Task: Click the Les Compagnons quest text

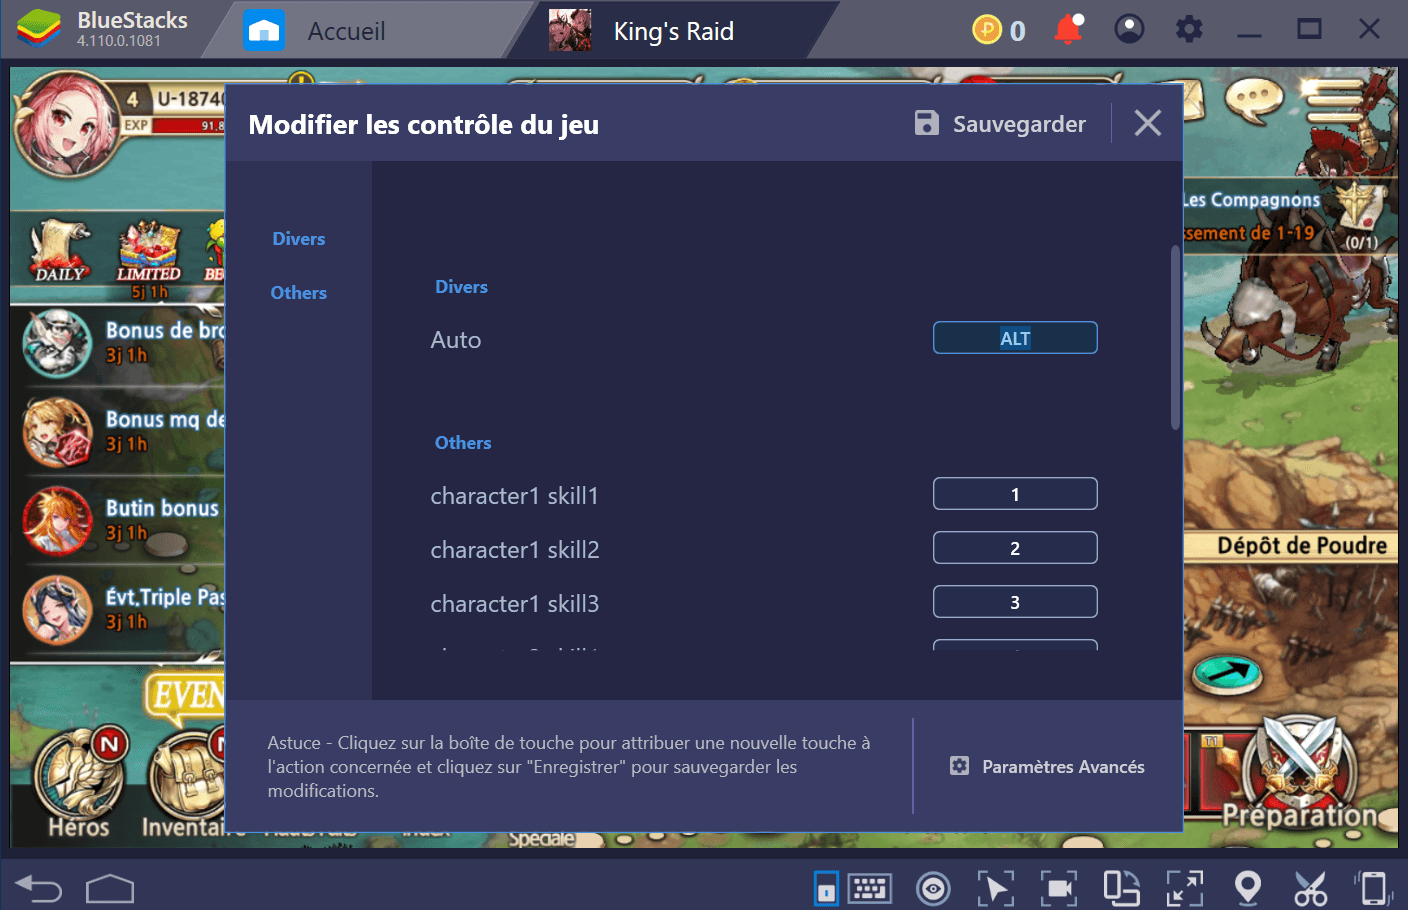Action: 1252,200
